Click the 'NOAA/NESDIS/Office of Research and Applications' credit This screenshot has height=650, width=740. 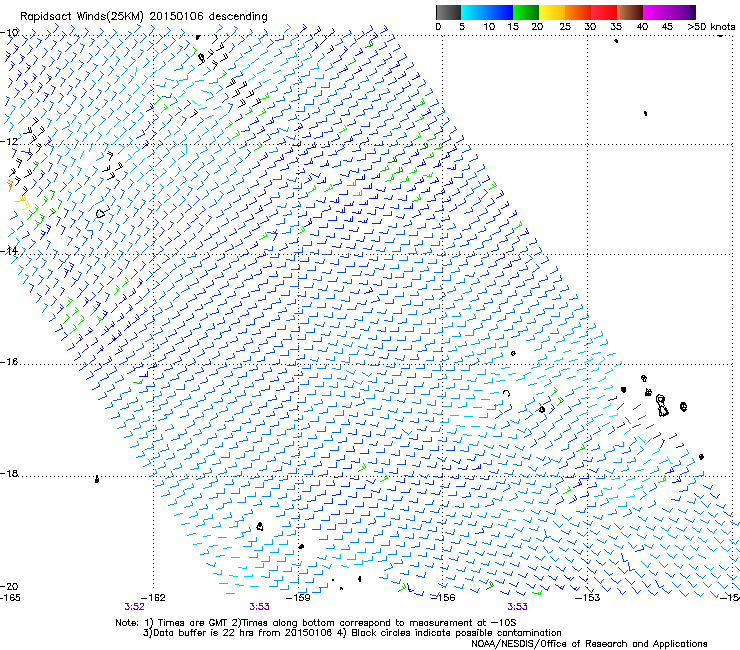click(x=589, y=644)
